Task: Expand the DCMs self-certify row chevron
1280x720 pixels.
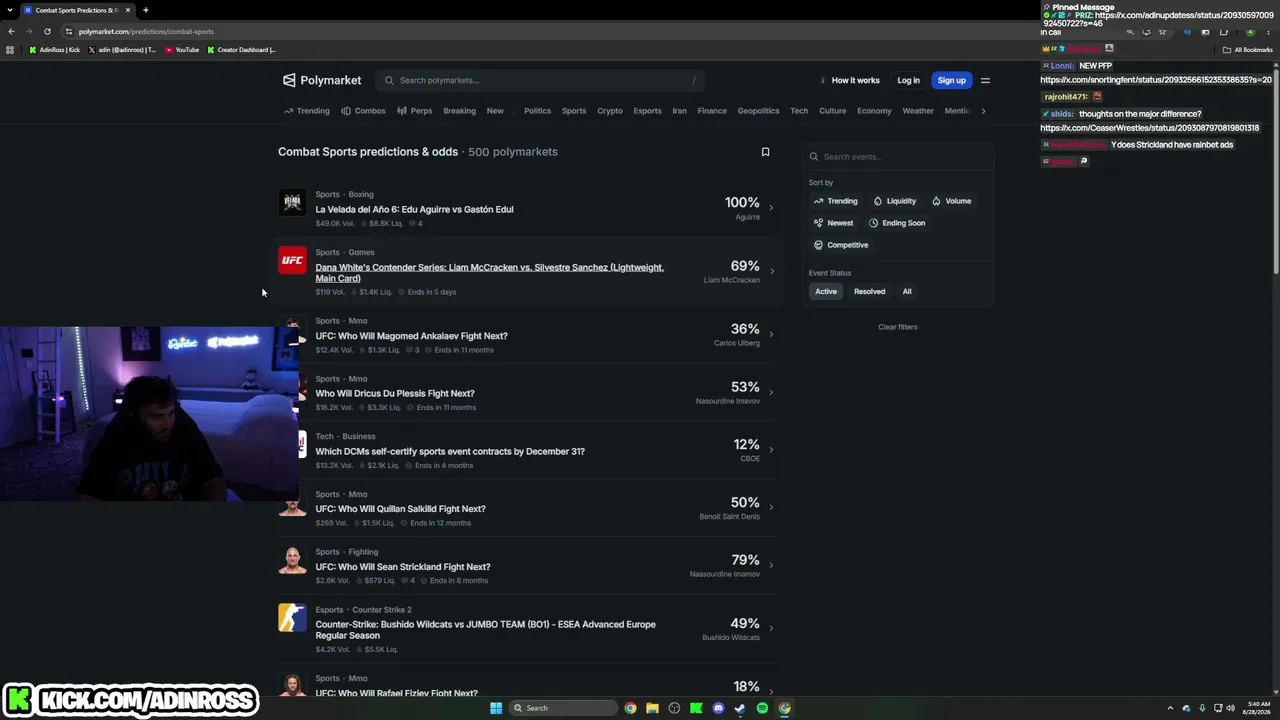Action: click(771, 450)
